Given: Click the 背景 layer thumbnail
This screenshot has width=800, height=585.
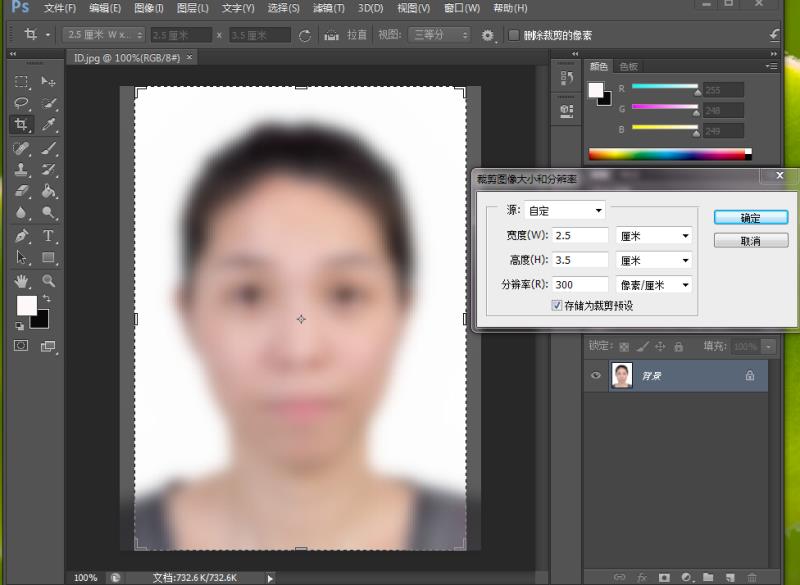Looking at the screenshot, I should 622,375.
